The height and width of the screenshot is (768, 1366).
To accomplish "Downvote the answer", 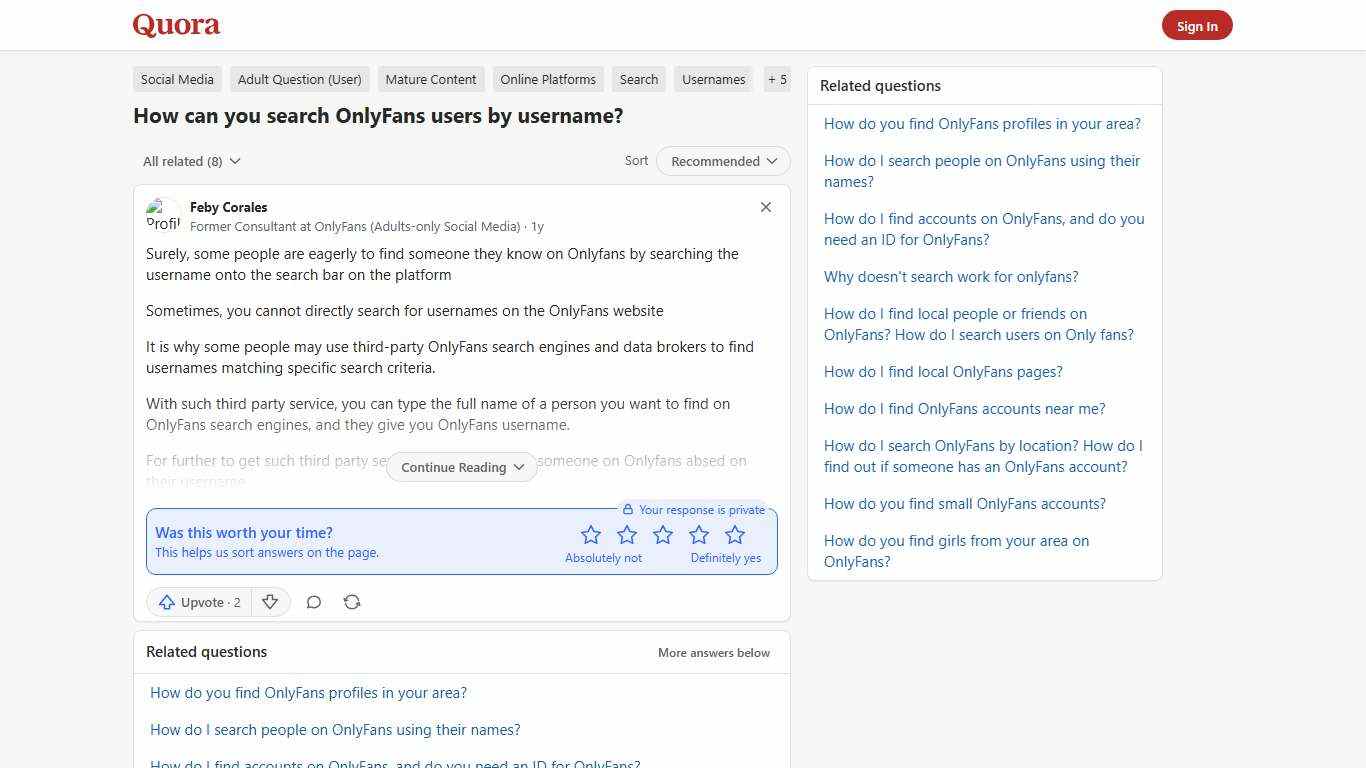I will click(270, 602).
